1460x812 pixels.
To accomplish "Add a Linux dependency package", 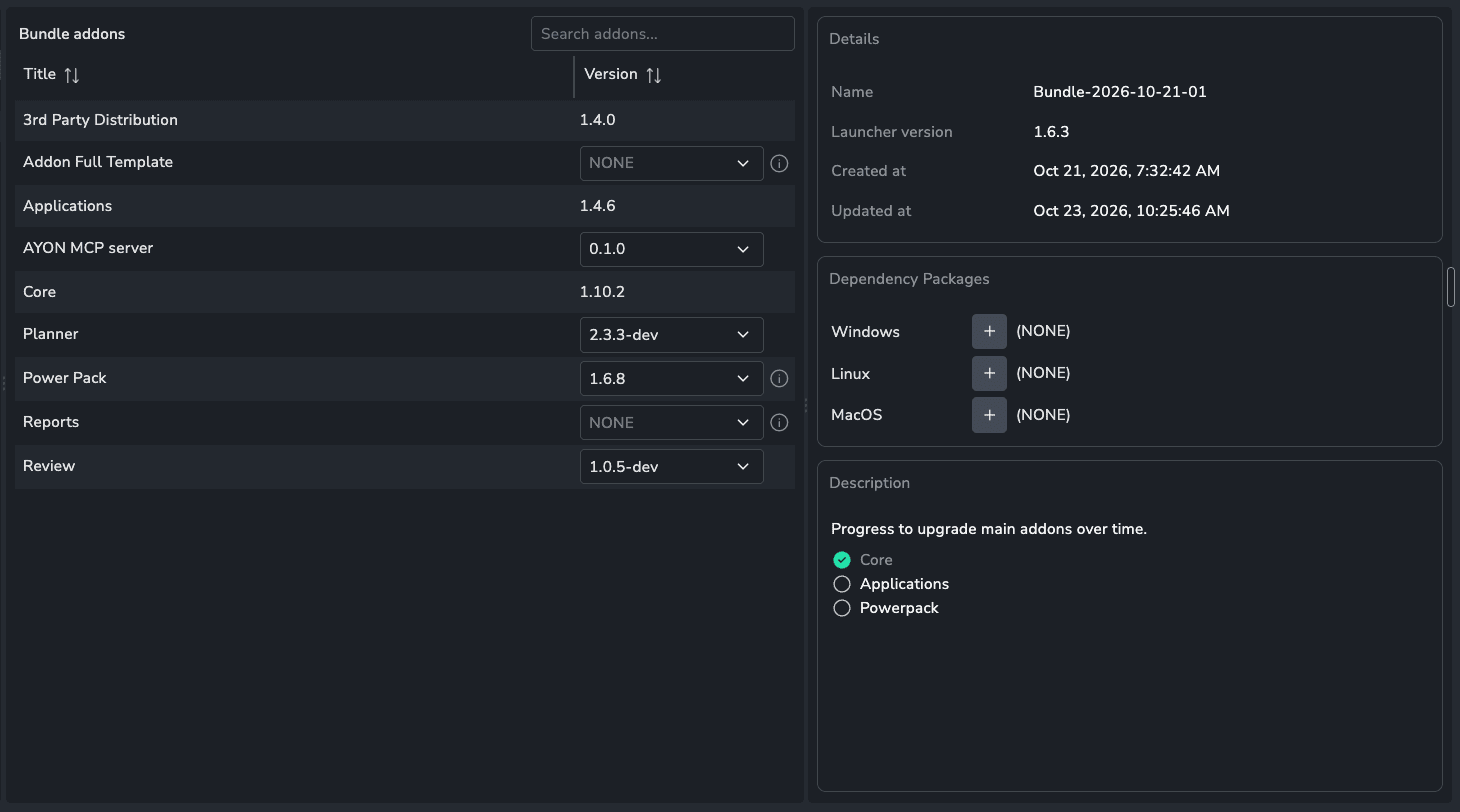I will pyautogui.click(x=989, y=373).
